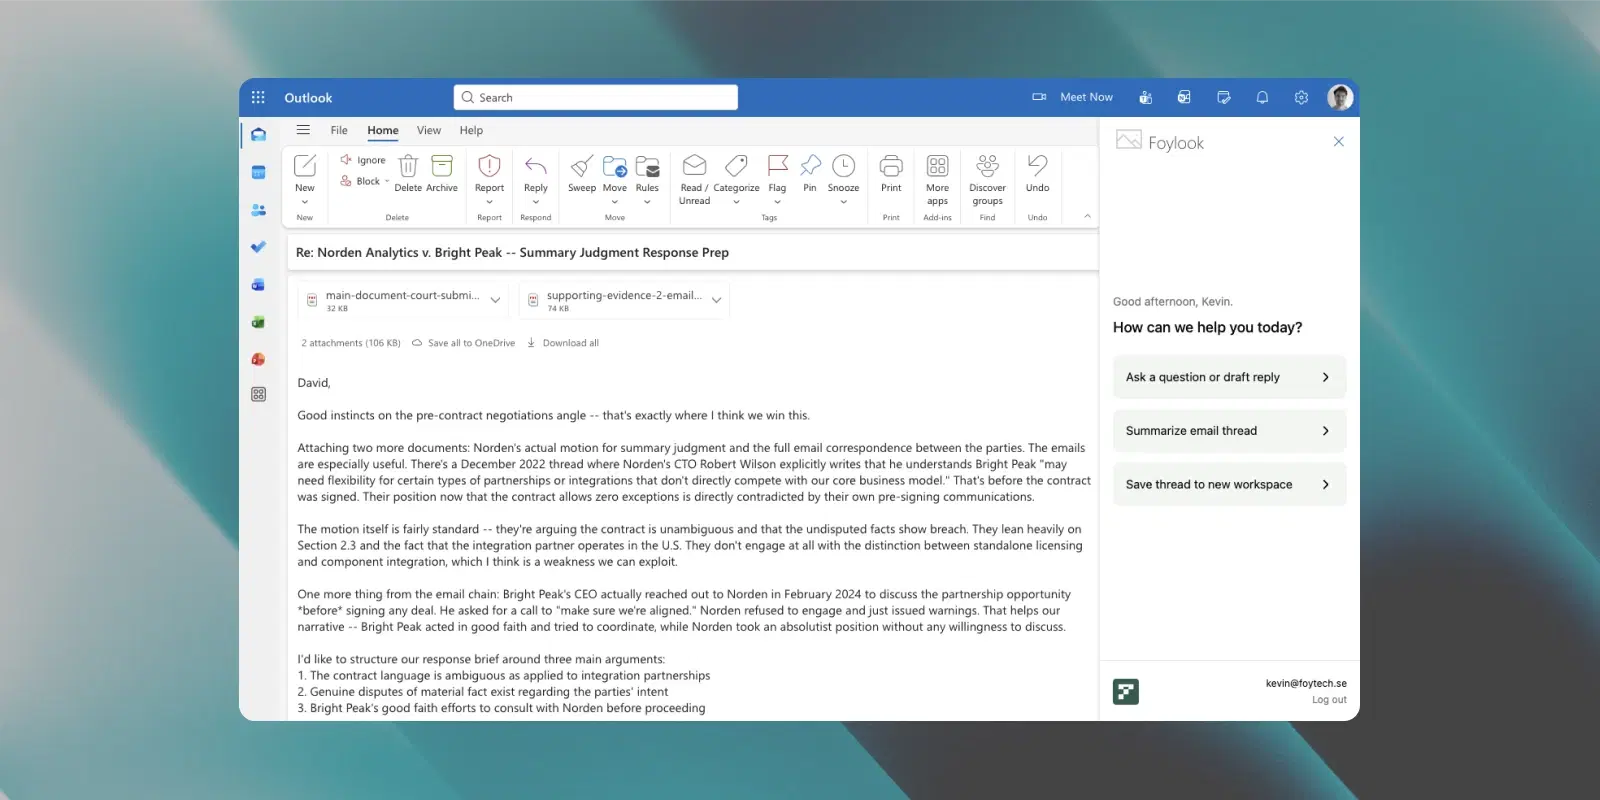1600x800 pixels.
Task: Click the More apps add-ins icon
Action: (937, 165)
